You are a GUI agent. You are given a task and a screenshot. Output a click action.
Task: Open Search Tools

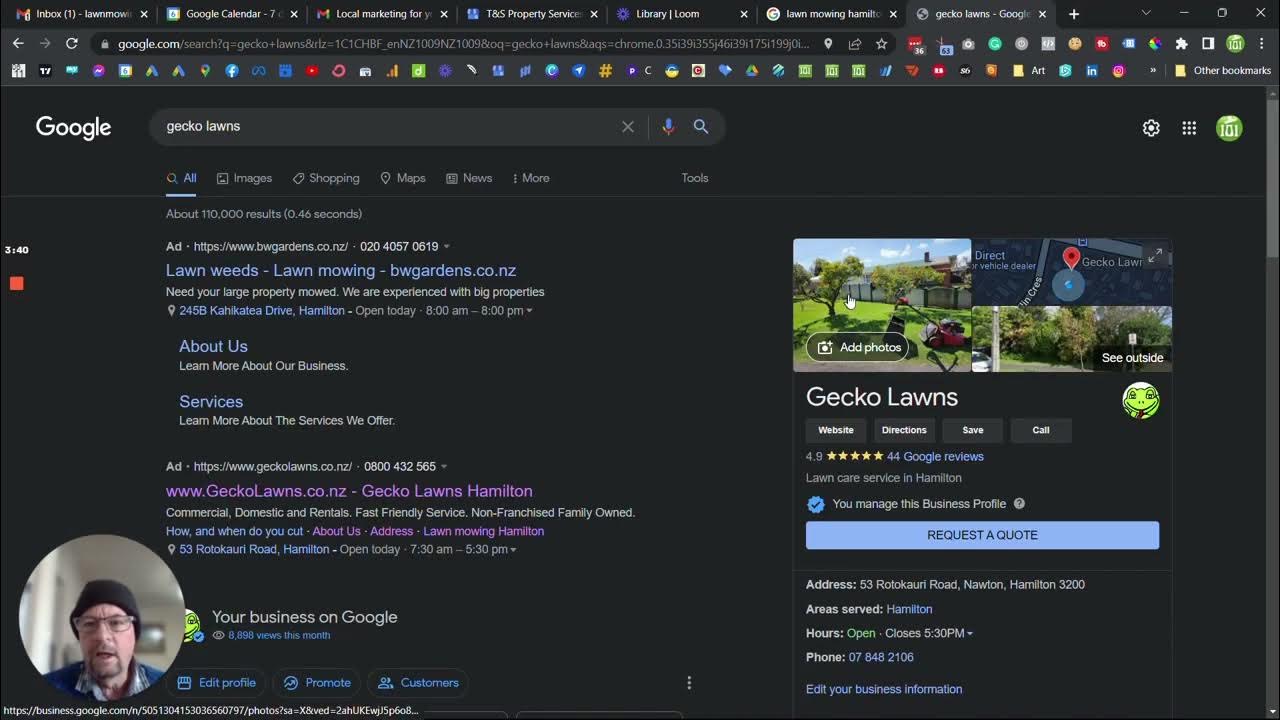click(695, 178)
